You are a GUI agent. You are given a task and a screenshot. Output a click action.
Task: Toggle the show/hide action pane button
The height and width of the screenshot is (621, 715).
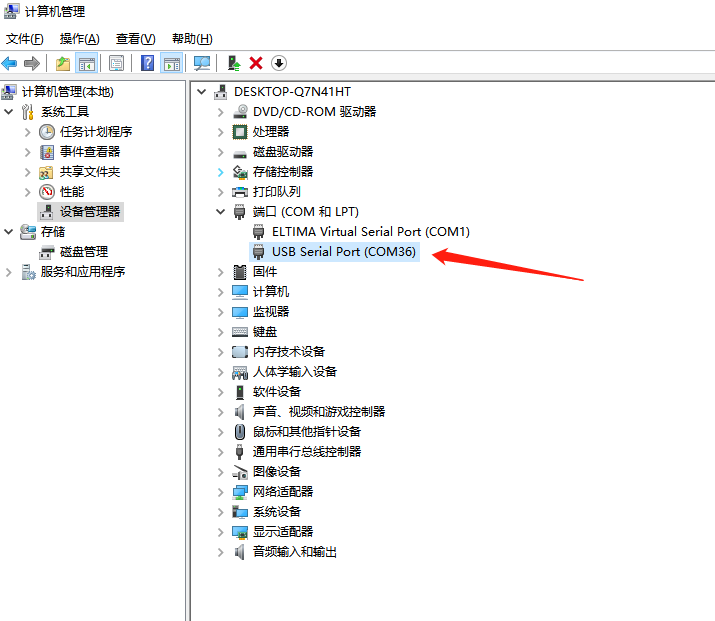click(x=172, y=63)
